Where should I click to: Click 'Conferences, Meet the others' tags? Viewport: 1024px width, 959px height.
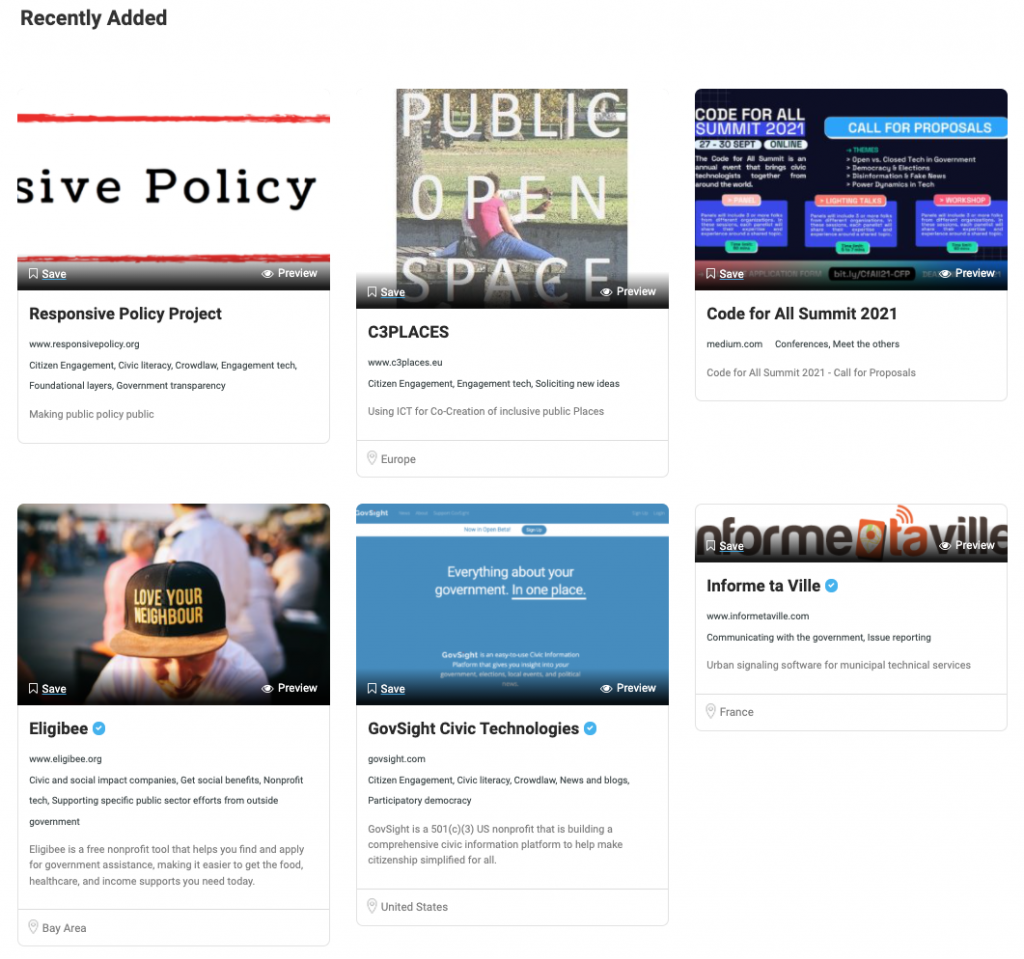(x=837, y=344)
